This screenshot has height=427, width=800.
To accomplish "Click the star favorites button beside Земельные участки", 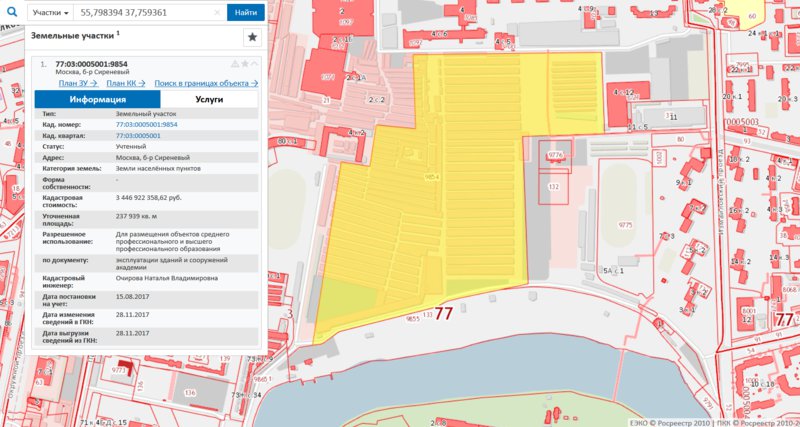I will click(x=252, y=37).
